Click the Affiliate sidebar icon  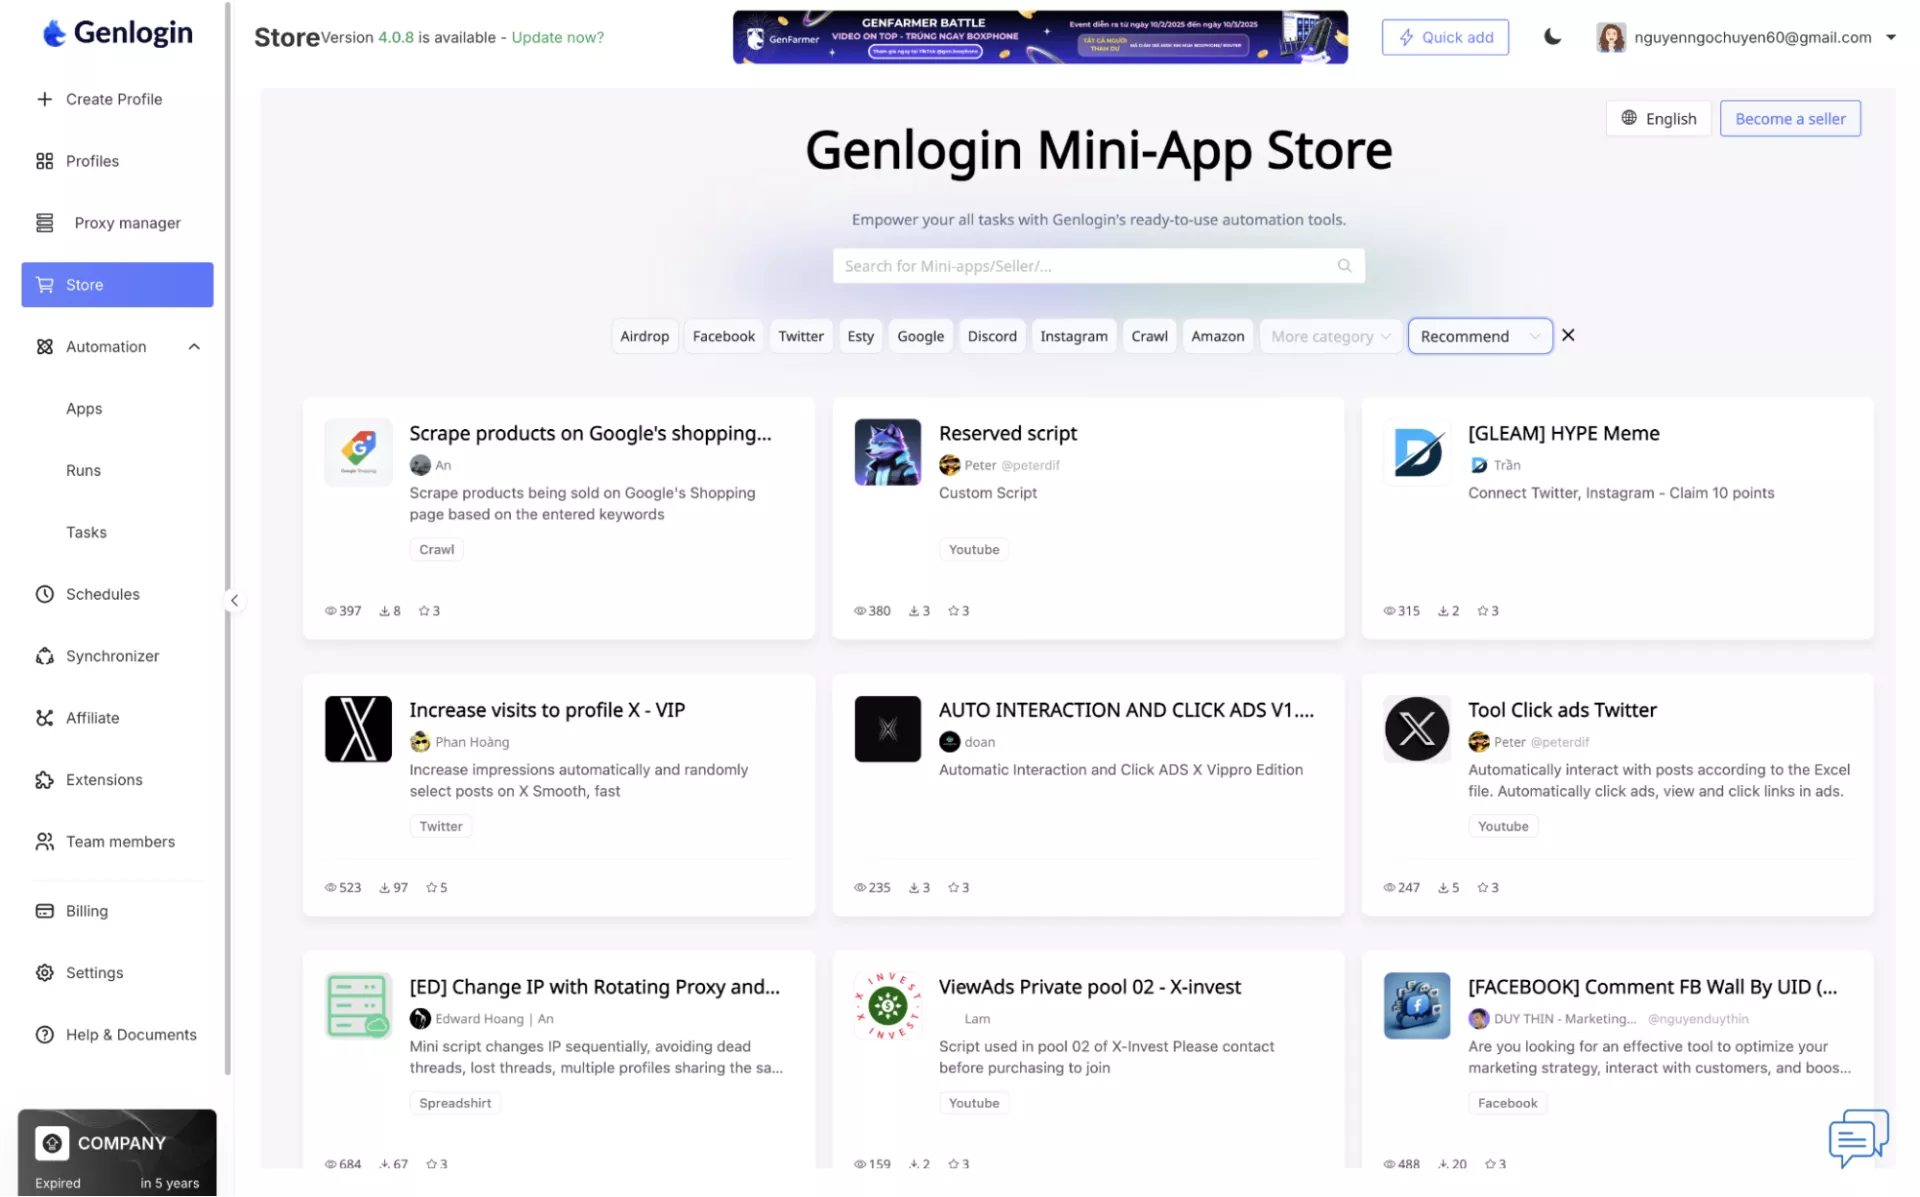pyautogui.click(x=45, y=718)
